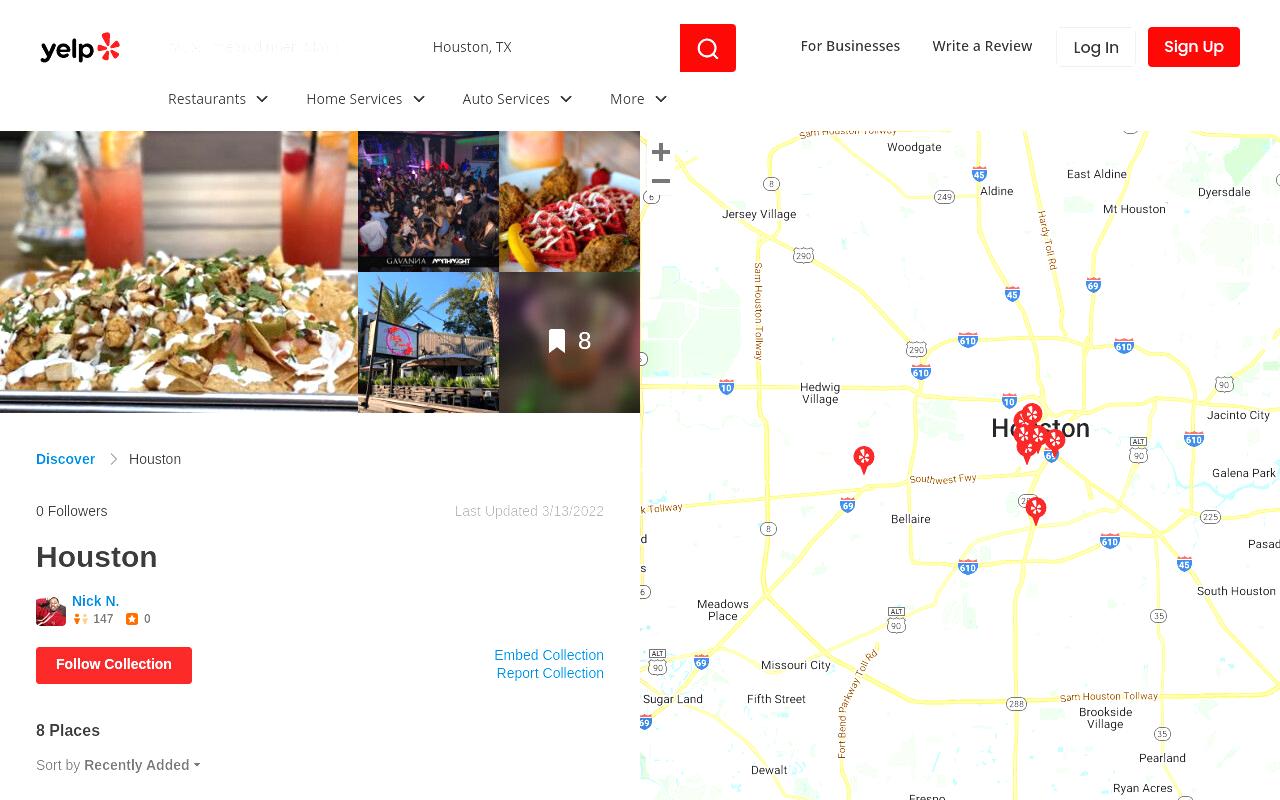This screenshot has width=1280, height=800.
Task: Expand the Home Services dropdown
Action: (x=366, y=99)
